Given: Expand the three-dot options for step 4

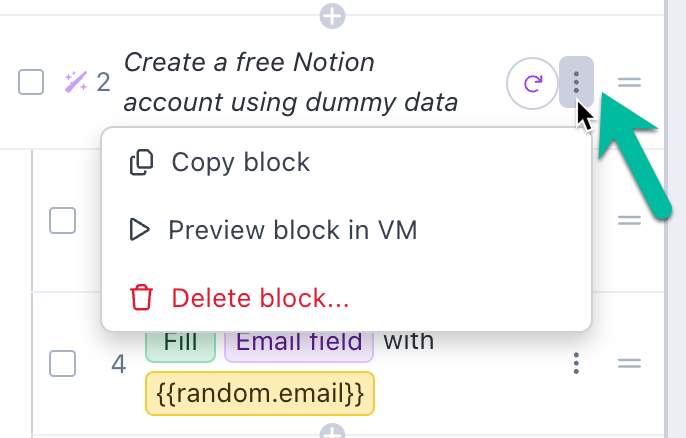Looking at the screenshot, I should tap(576, 363).
